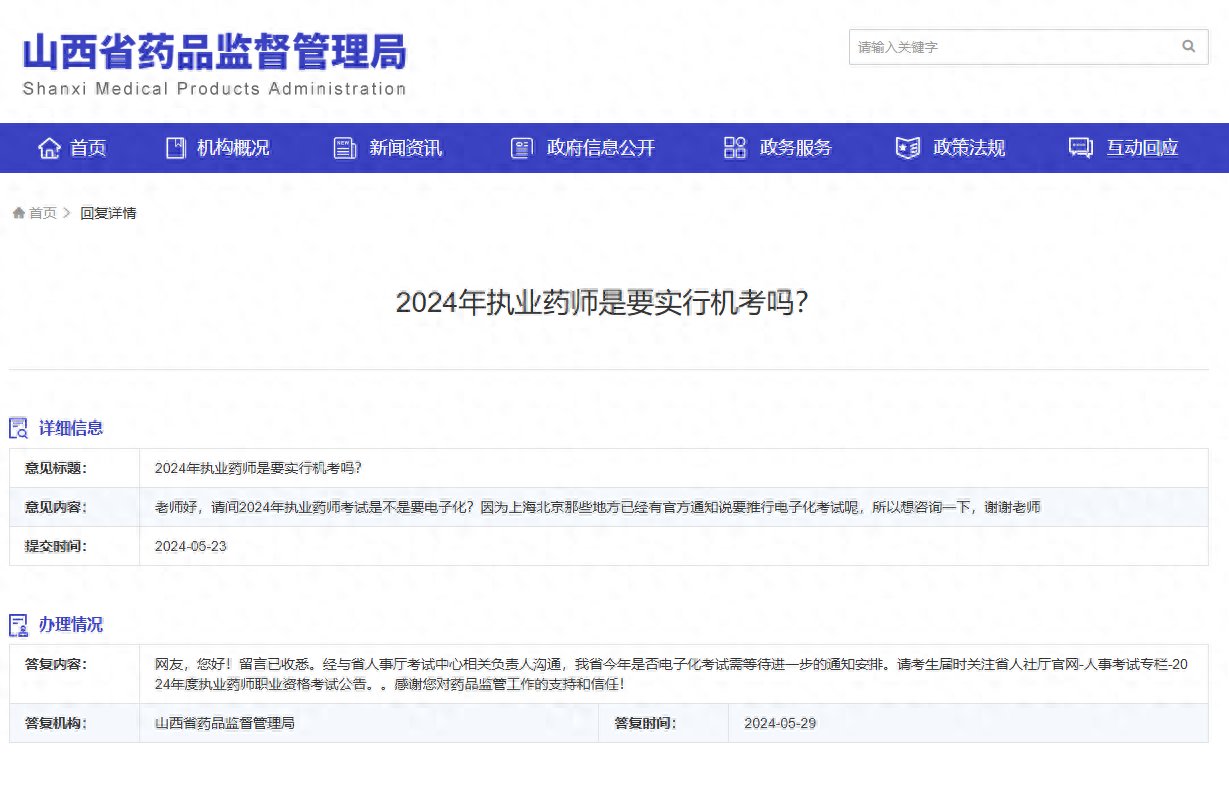Click the reply date 2024-05-29

coord(781,723)
